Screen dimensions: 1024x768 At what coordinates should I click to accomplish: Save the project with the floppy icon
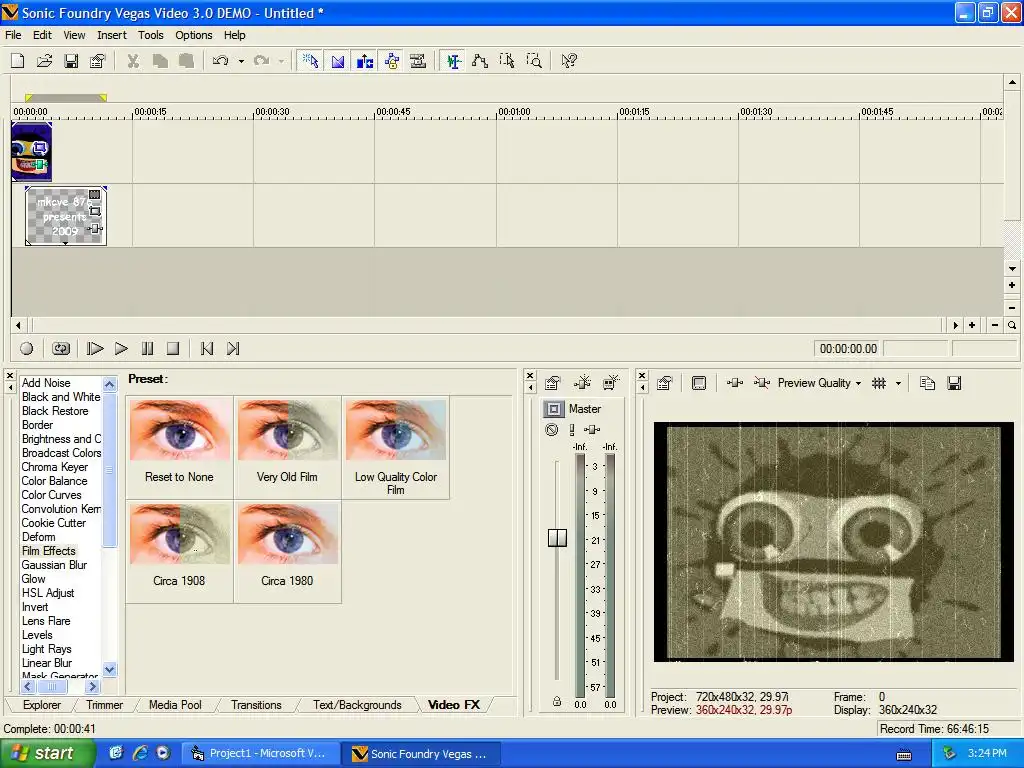pyautogui.click(x=71, y=61)
